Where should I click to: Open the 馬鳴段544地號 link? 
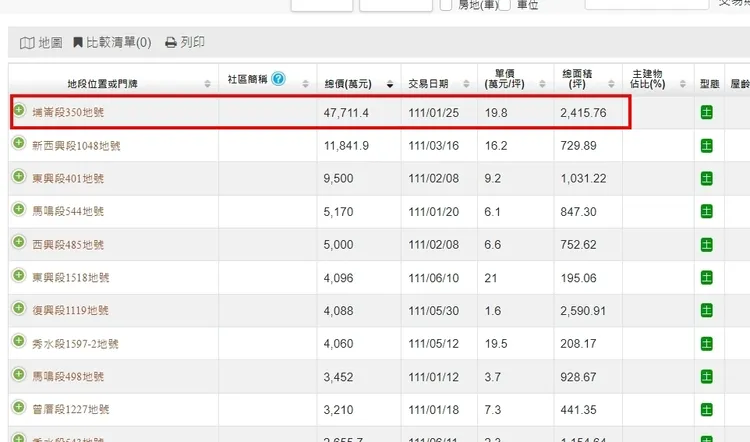[x=68, y=211]
